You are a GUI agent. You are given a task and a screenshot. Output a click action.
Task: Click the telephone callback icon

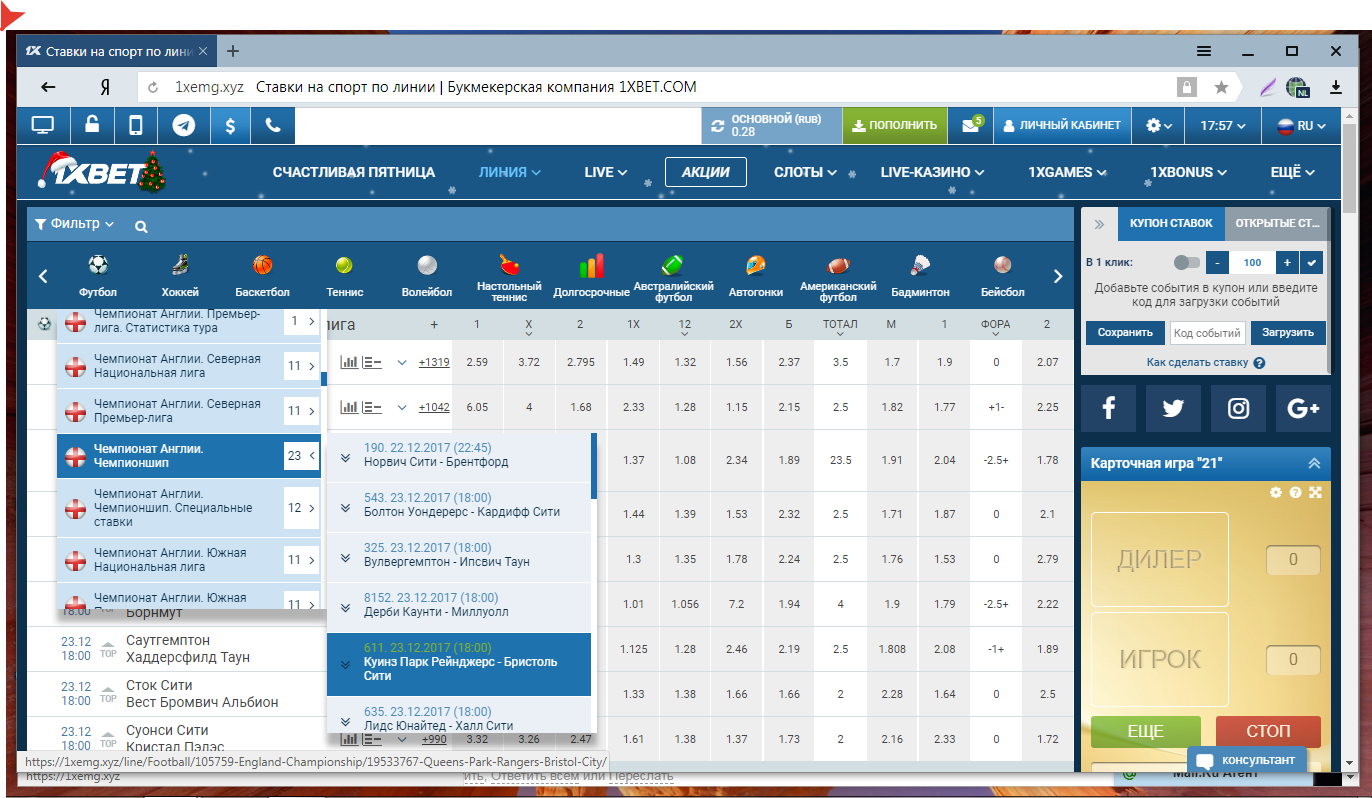(x=273, y=126)
